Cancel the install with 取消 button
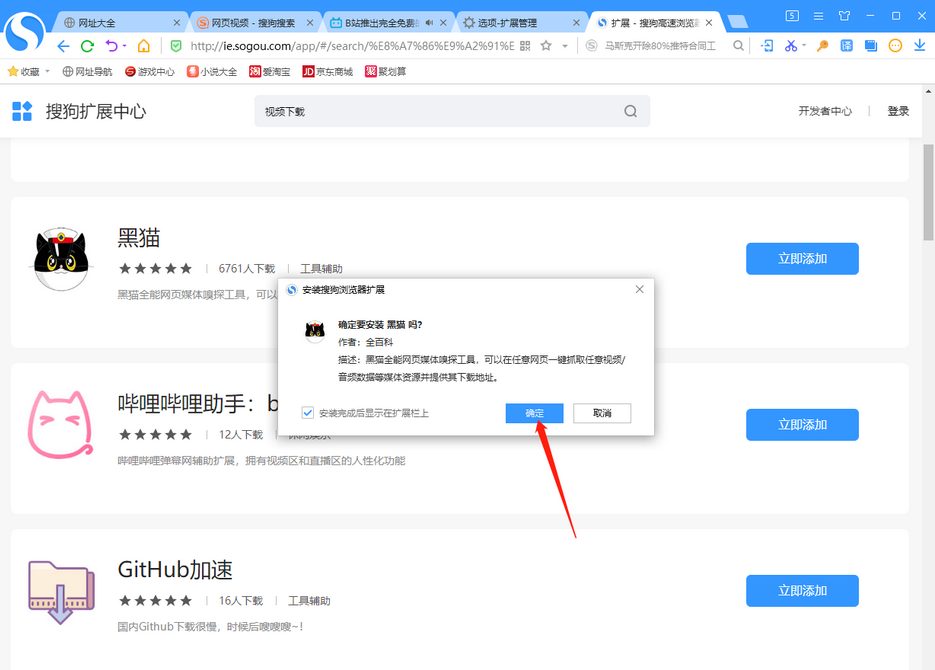The height and width of the screenshot is (670, 935). pos(602,413)
